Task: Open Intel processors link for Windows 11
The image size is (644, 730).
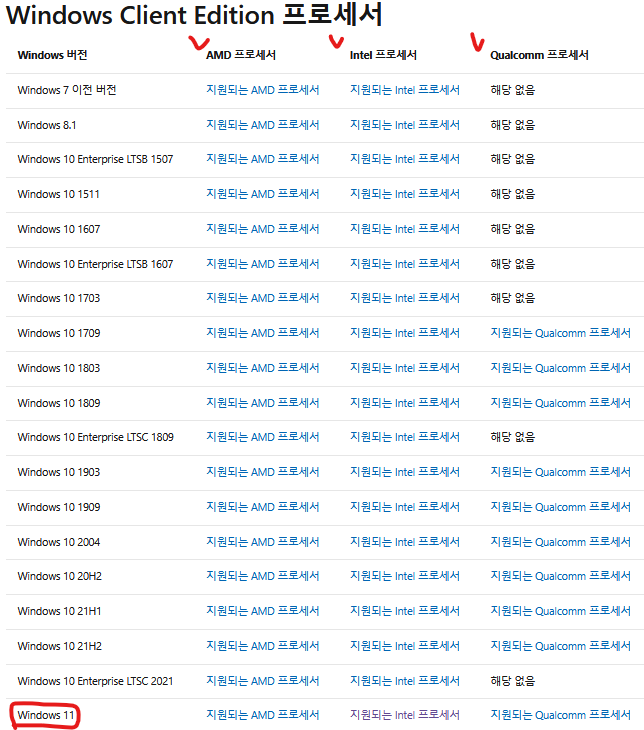Action: tap(405, 715)
